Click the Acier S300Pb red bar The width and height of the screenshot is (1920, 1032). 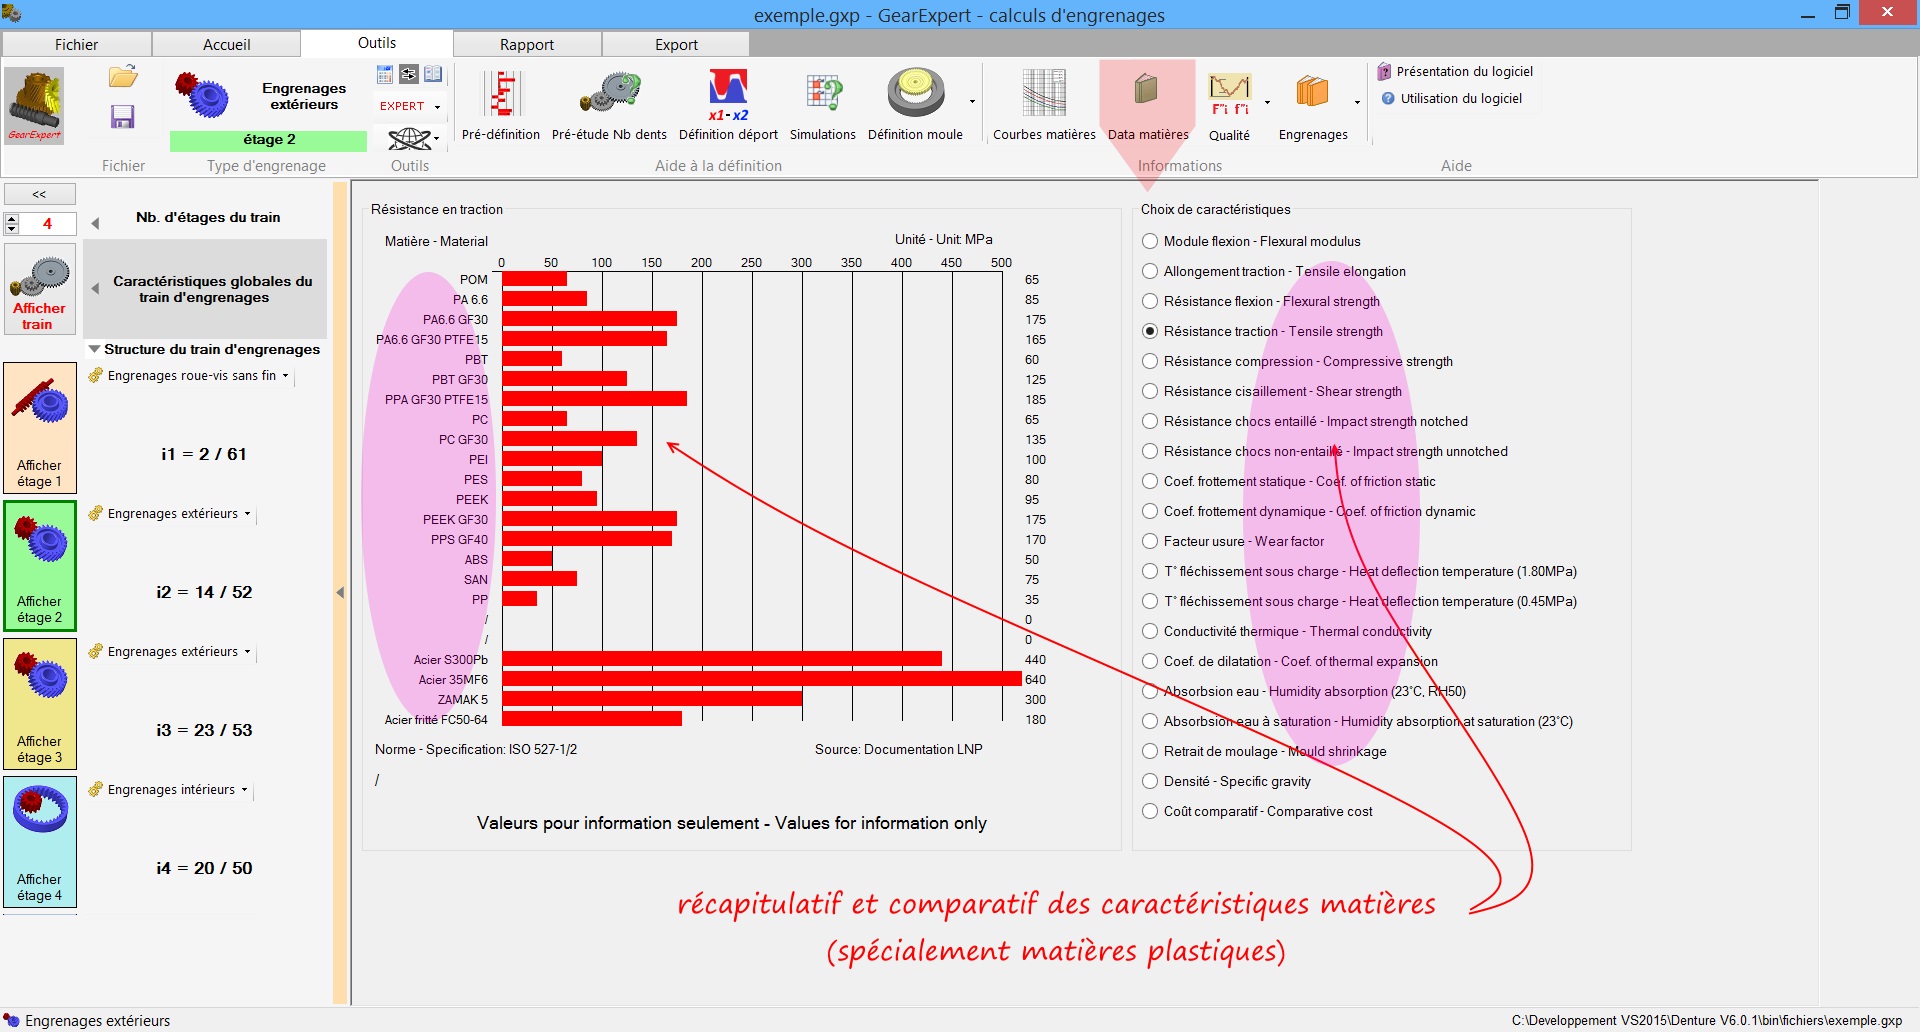click(722, 659)
